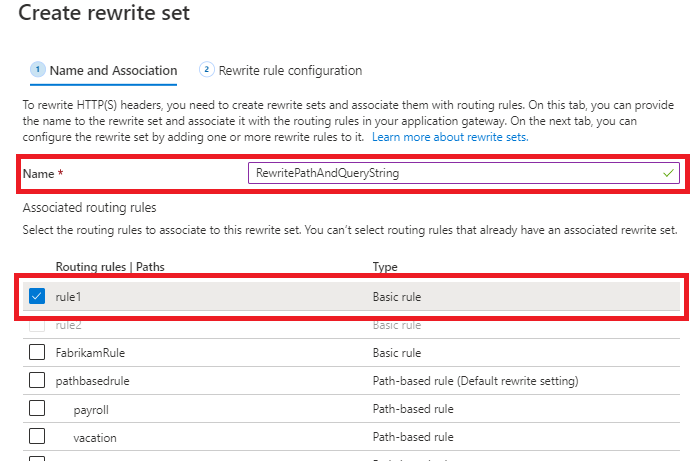Click the step 1 circle icon
The height and width of the screenshot is (461, 699).
[x=37, y=70]
